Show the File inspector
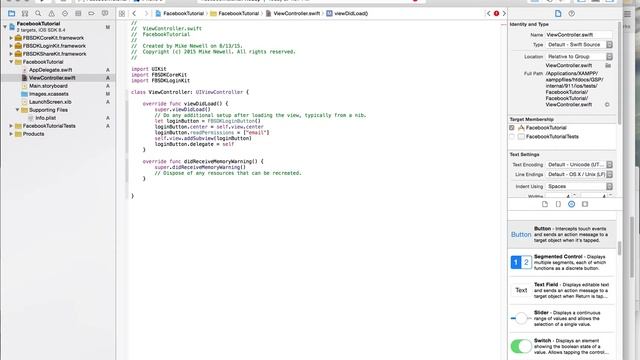640x360 pixels. (x=558, y=13)
